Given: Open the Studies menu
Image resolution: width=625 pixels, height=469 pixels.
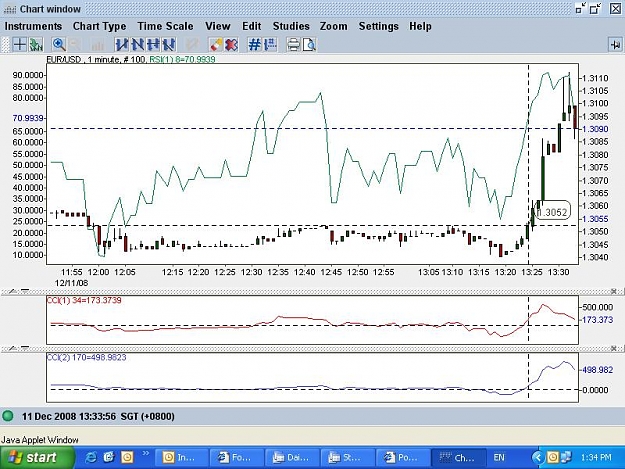Looking at the screenshot, I should (291, 26).
